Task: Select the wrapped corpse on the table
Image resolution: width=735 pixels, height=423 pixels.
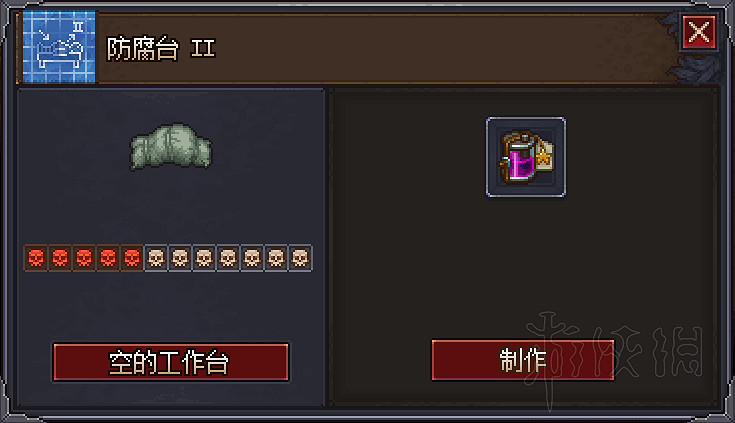Action: click(x=171, y=147)
